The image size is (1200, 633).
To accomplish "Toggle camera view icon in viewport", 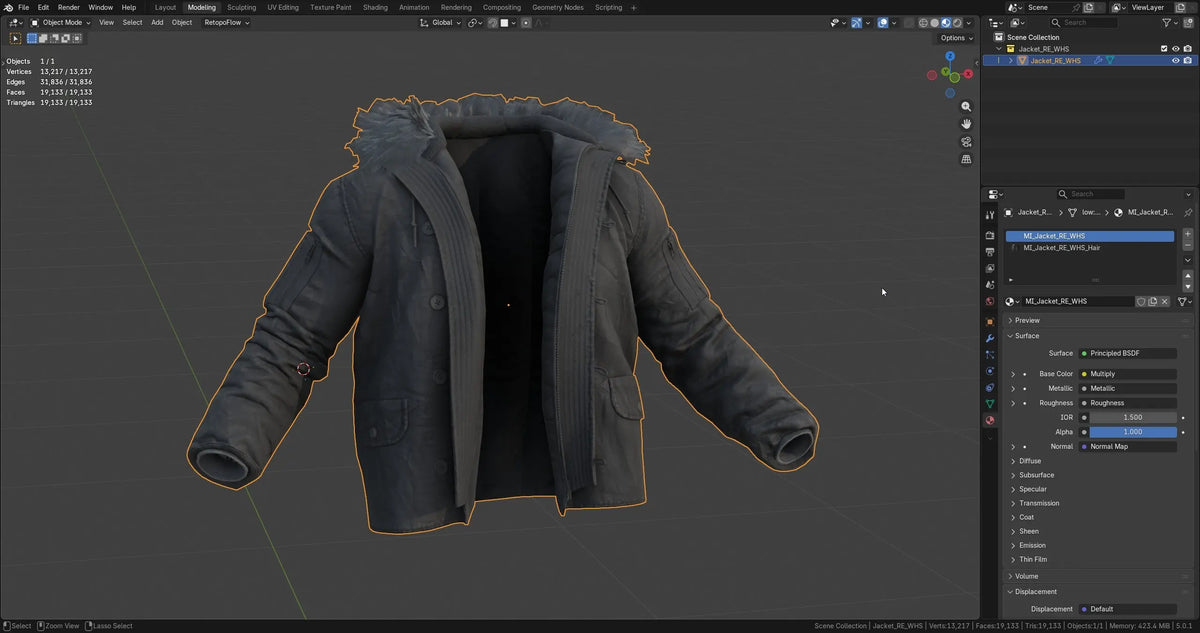I will [x=966, y=141].
